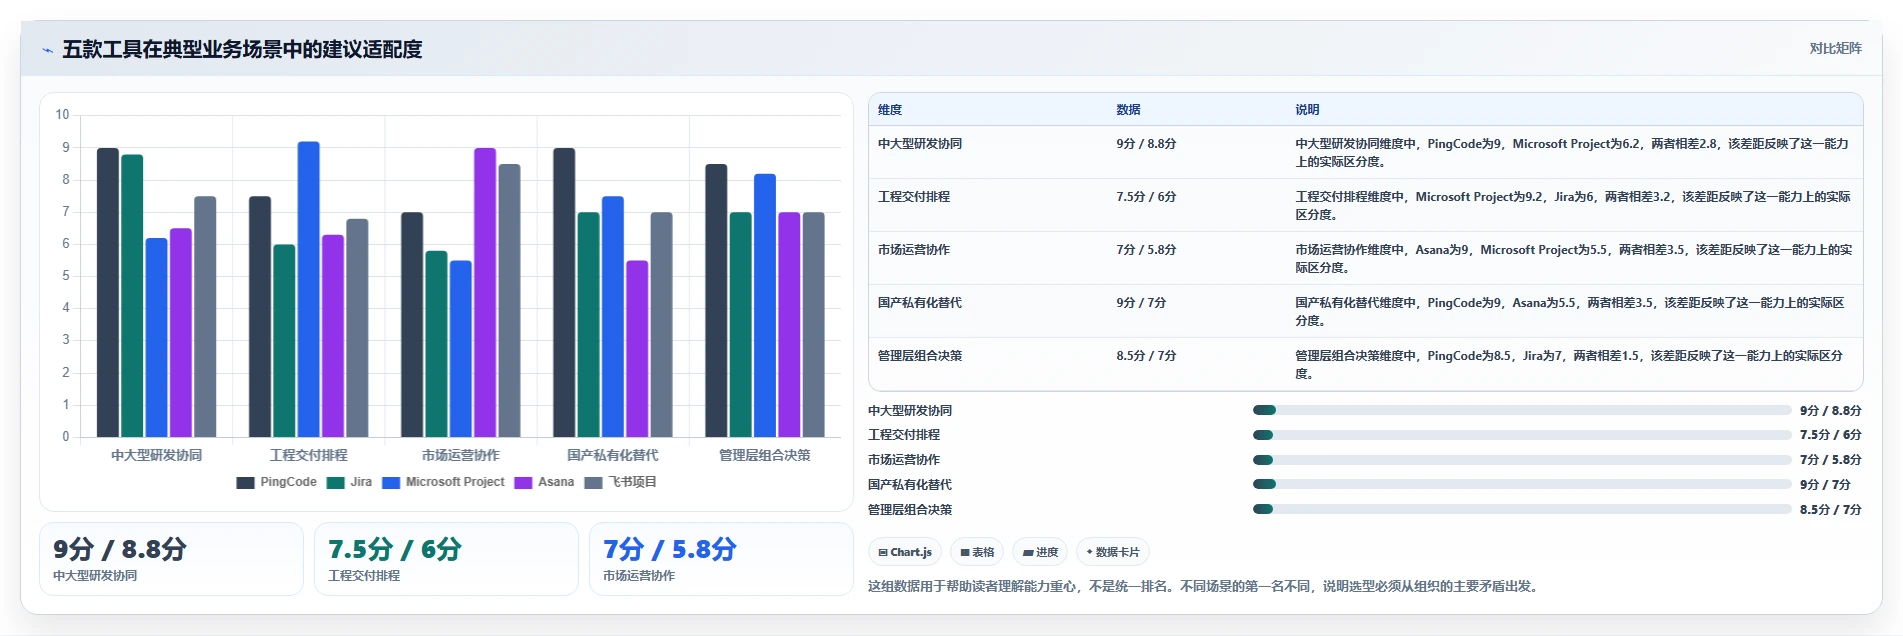The width and height of the screenshot is (1903, 636).
Task: Click the Microsoft Project bar in 工程交付排程
Action: point(309,289)
